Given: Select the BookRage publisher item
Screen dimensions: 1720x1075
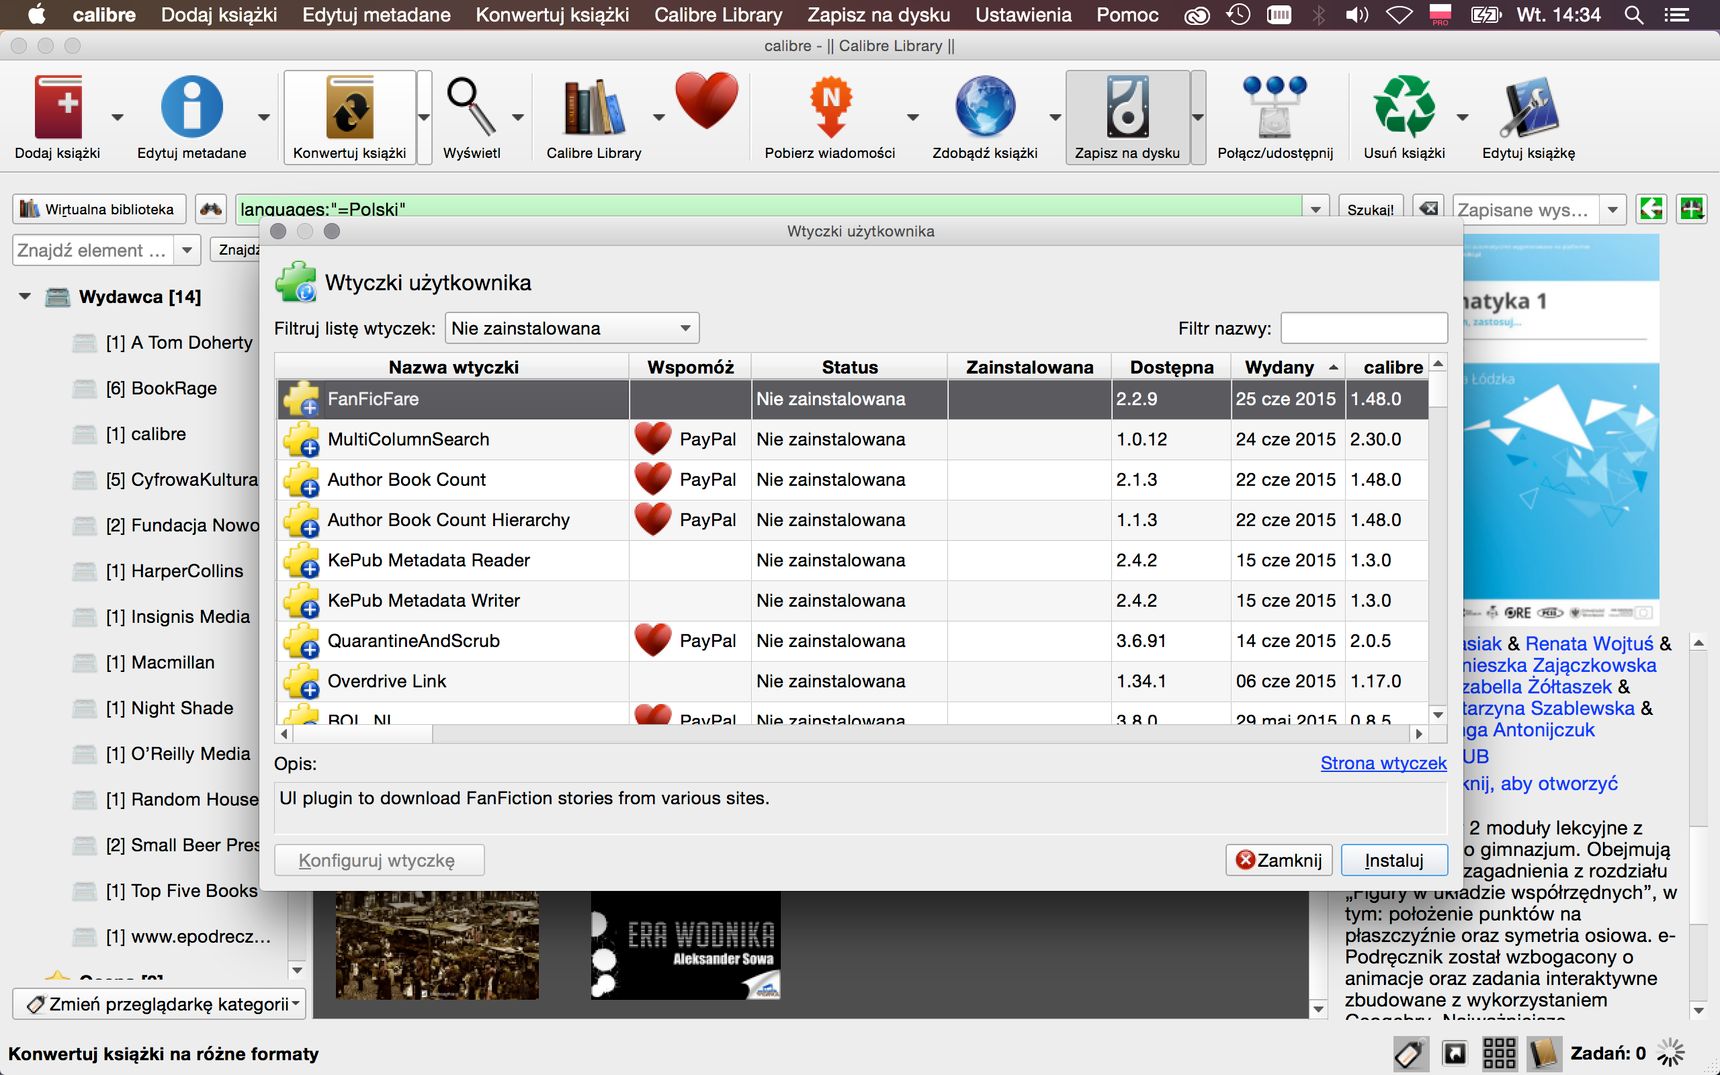Looking at the screenshot, I should click(161, 388).
